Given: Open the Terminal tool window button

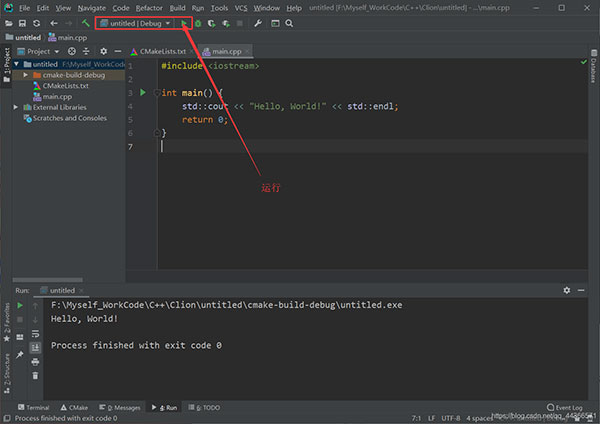Looking at the screenshot, I should [x=33, y=408].
